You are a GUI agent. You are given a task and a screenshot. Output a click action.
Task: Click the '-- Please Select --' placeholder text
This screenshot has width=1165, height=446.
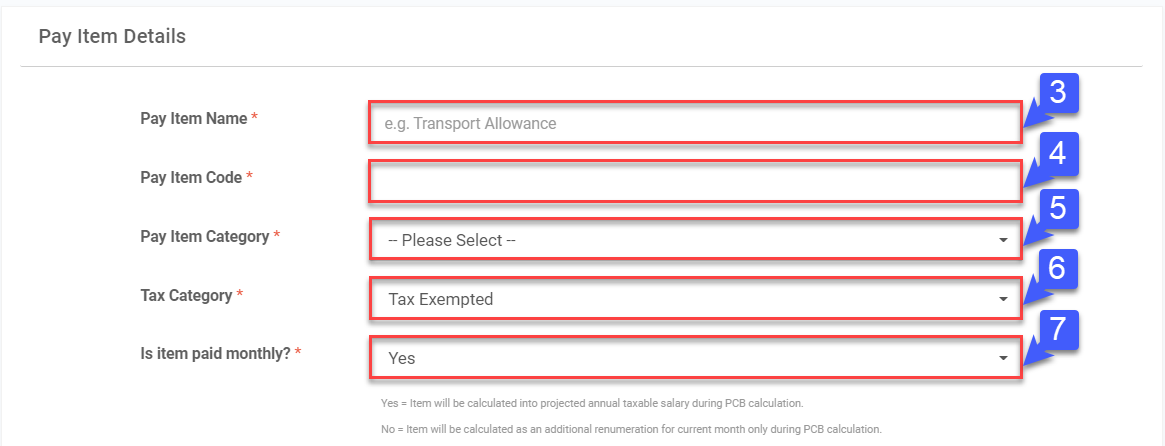pos(452,240)
